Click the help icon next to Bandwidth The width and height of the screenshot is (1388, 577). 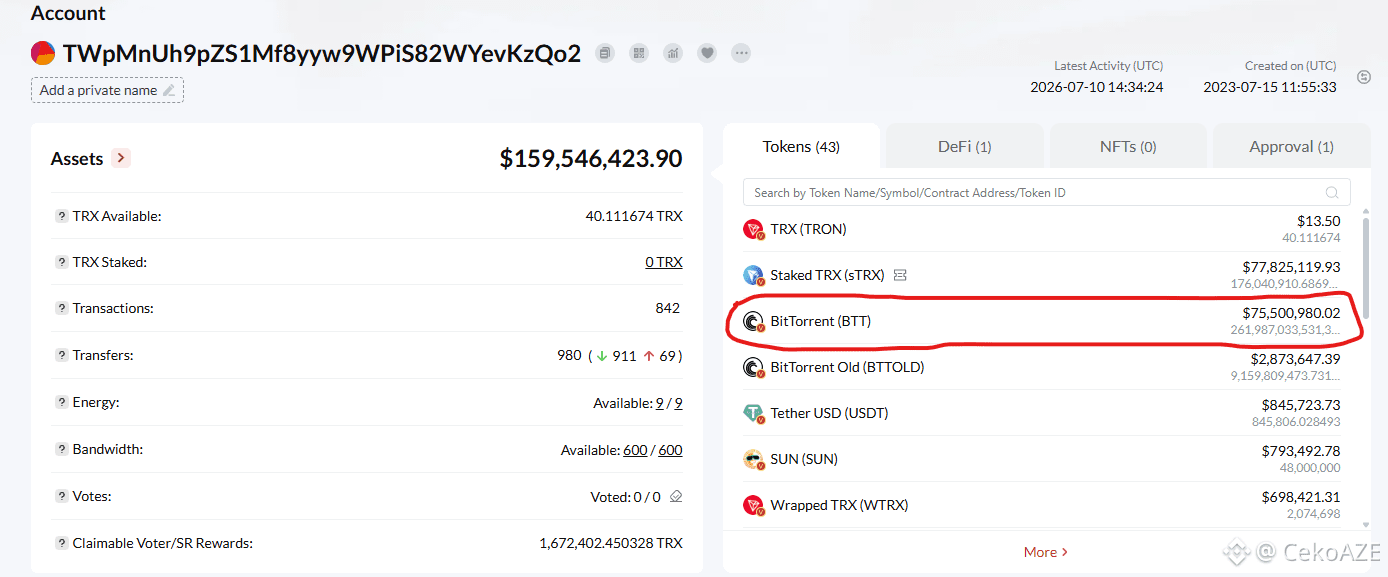[62, 449]
